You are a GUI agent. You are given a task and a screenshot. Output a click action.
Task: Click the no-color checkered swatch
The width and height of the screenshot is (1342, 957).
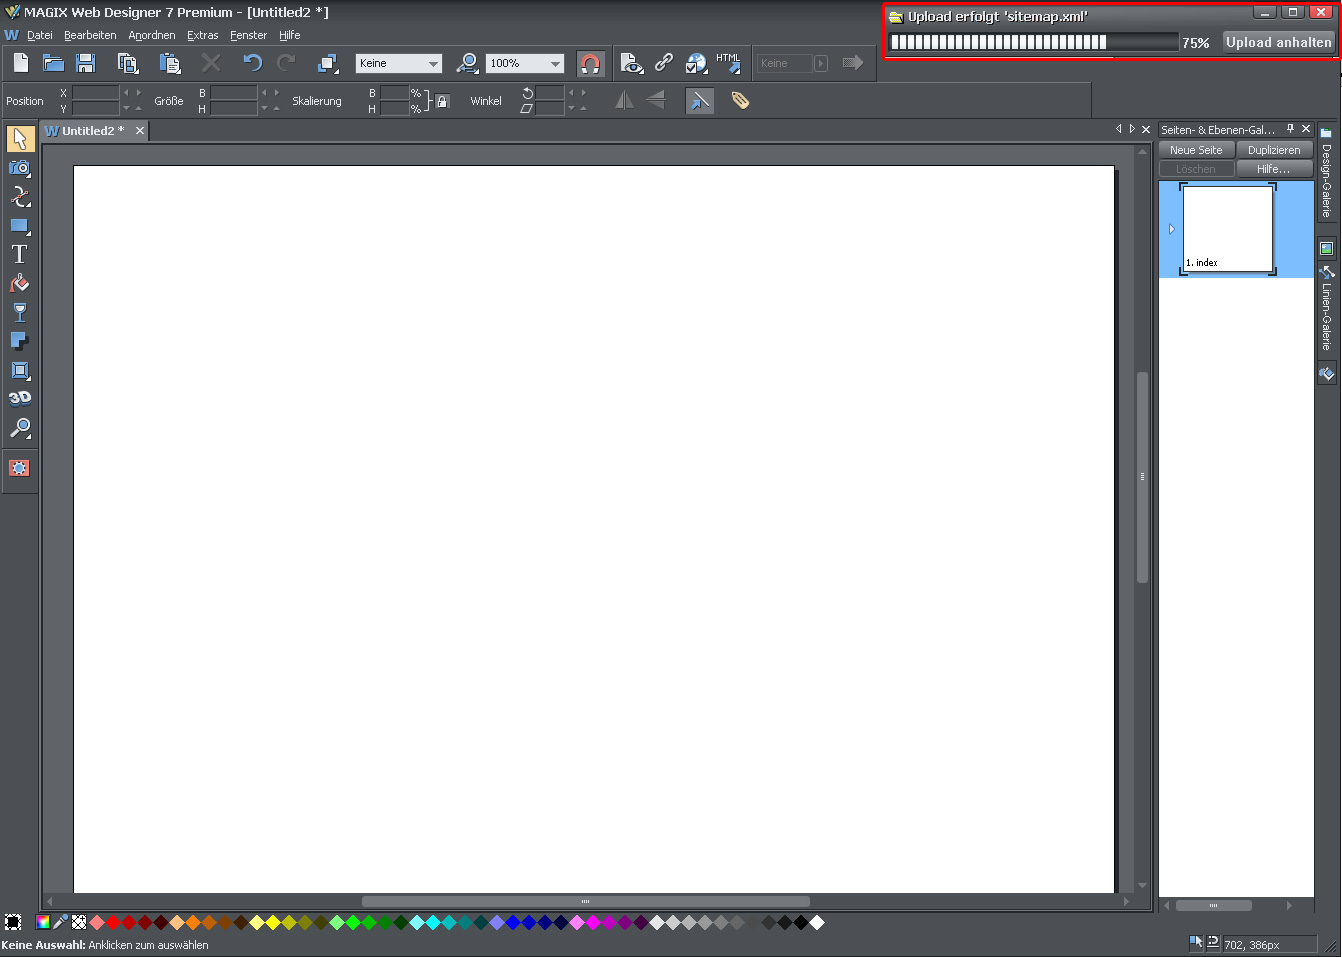[79, 922]
